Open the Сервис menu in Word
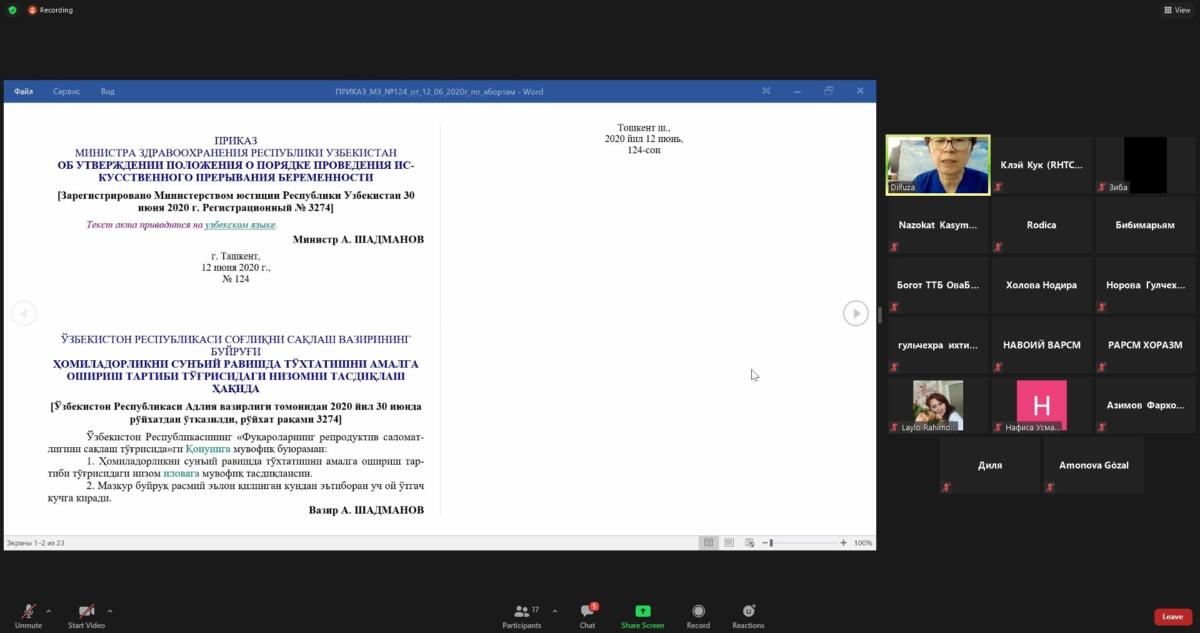Viewport: 1200px width, 633px height. (67, 91)
